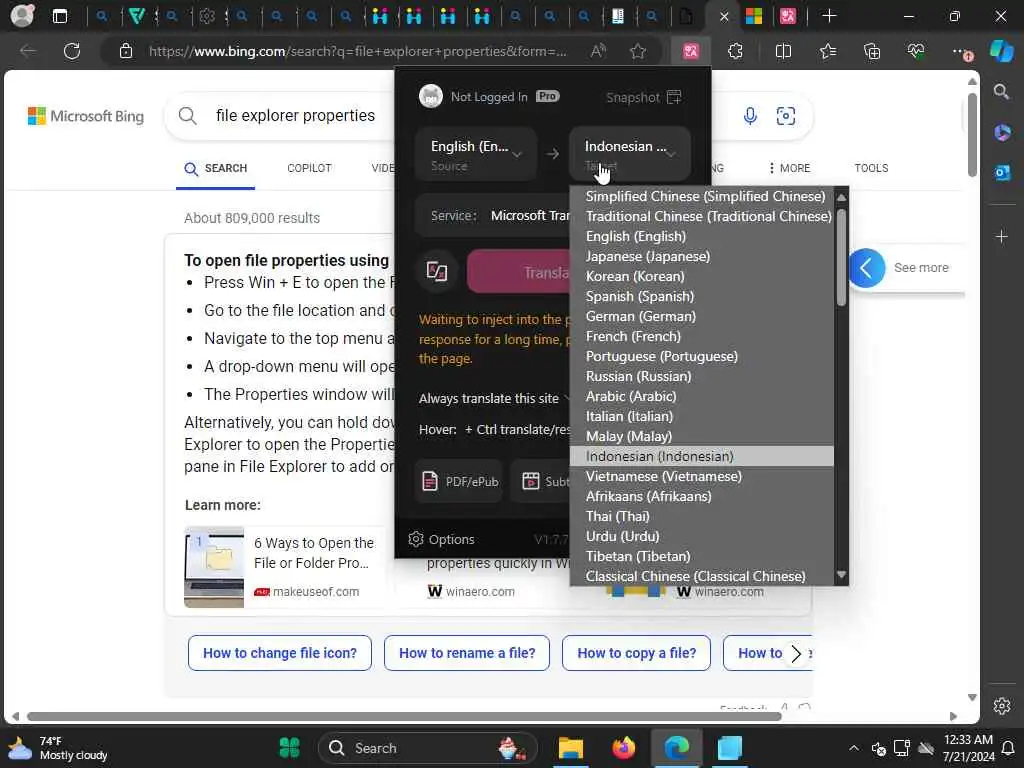Click the translator extension icon in toolbar
This screenshot has height=768, width=1024.
[x=690, y=51]
